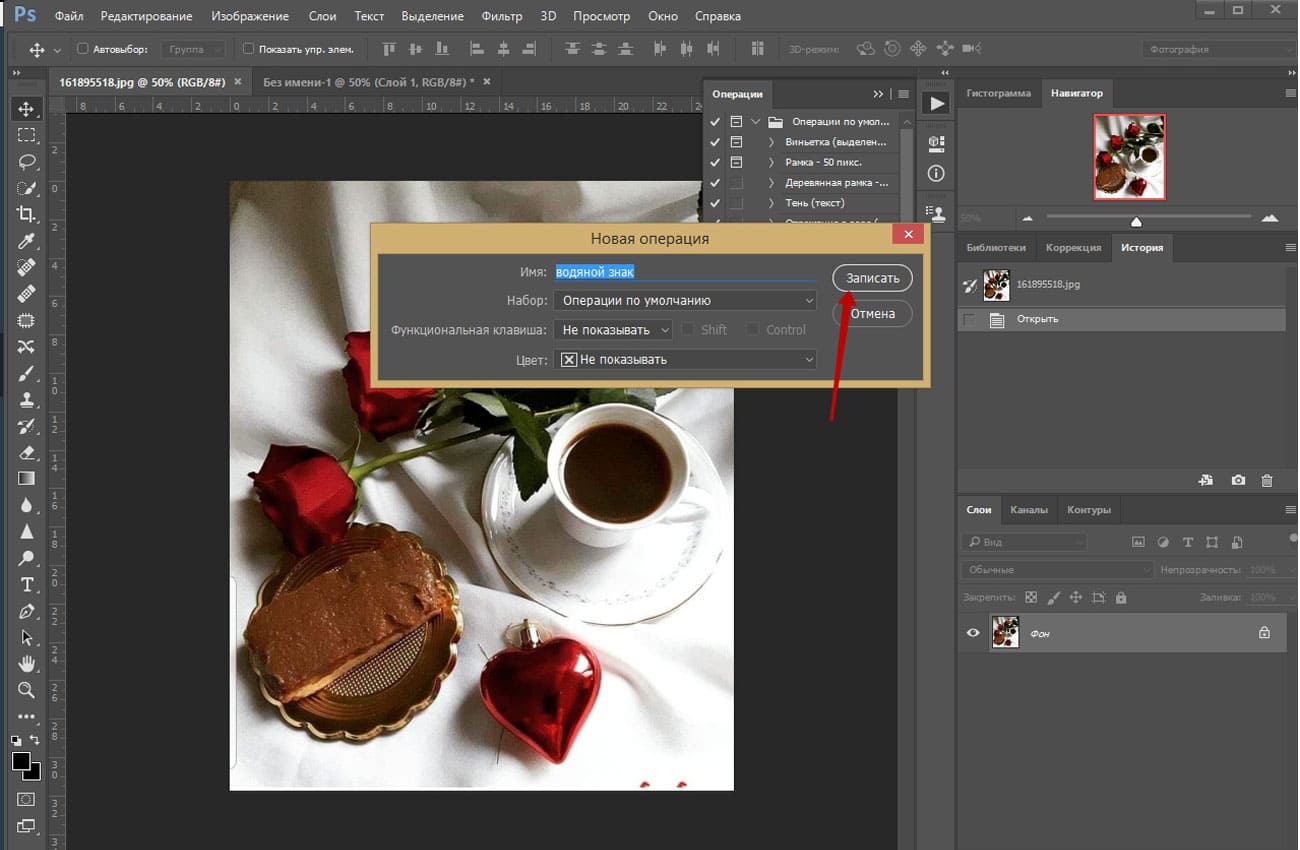
Task: Select the Move tool in toolbar
Action: point(26,109)
